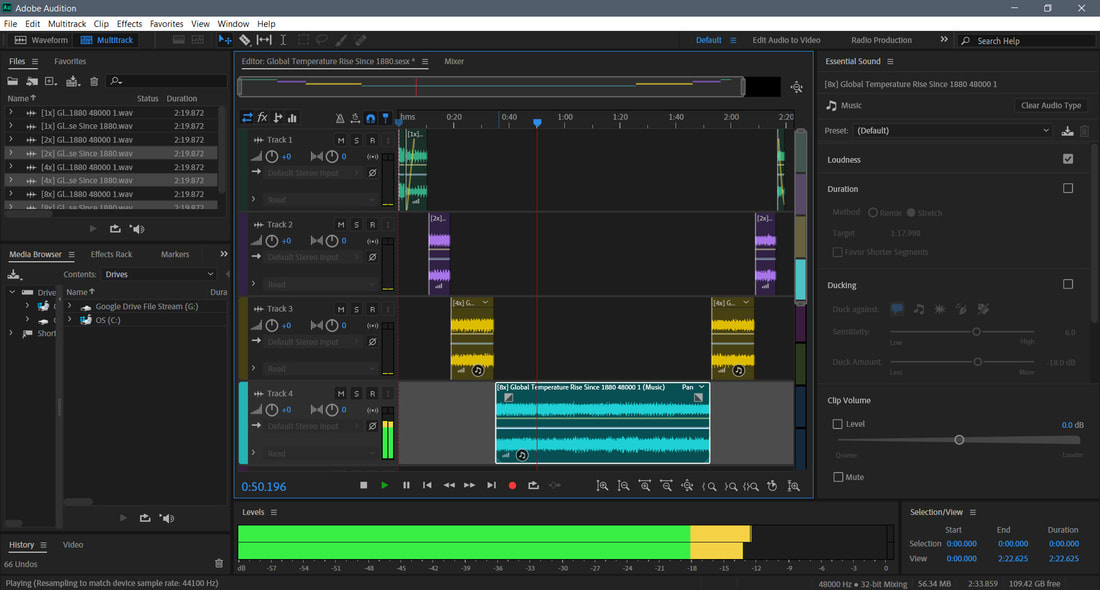Viewport: 1100px width, 590px height.
Task: Click Track 1 volume knob
Action: (271, 156)
